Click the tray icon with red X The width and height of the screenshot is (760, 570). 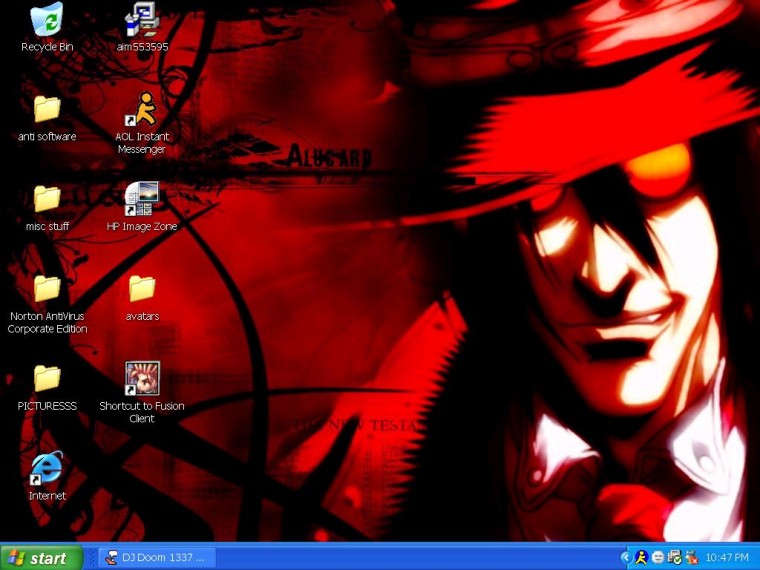[692, 558]
